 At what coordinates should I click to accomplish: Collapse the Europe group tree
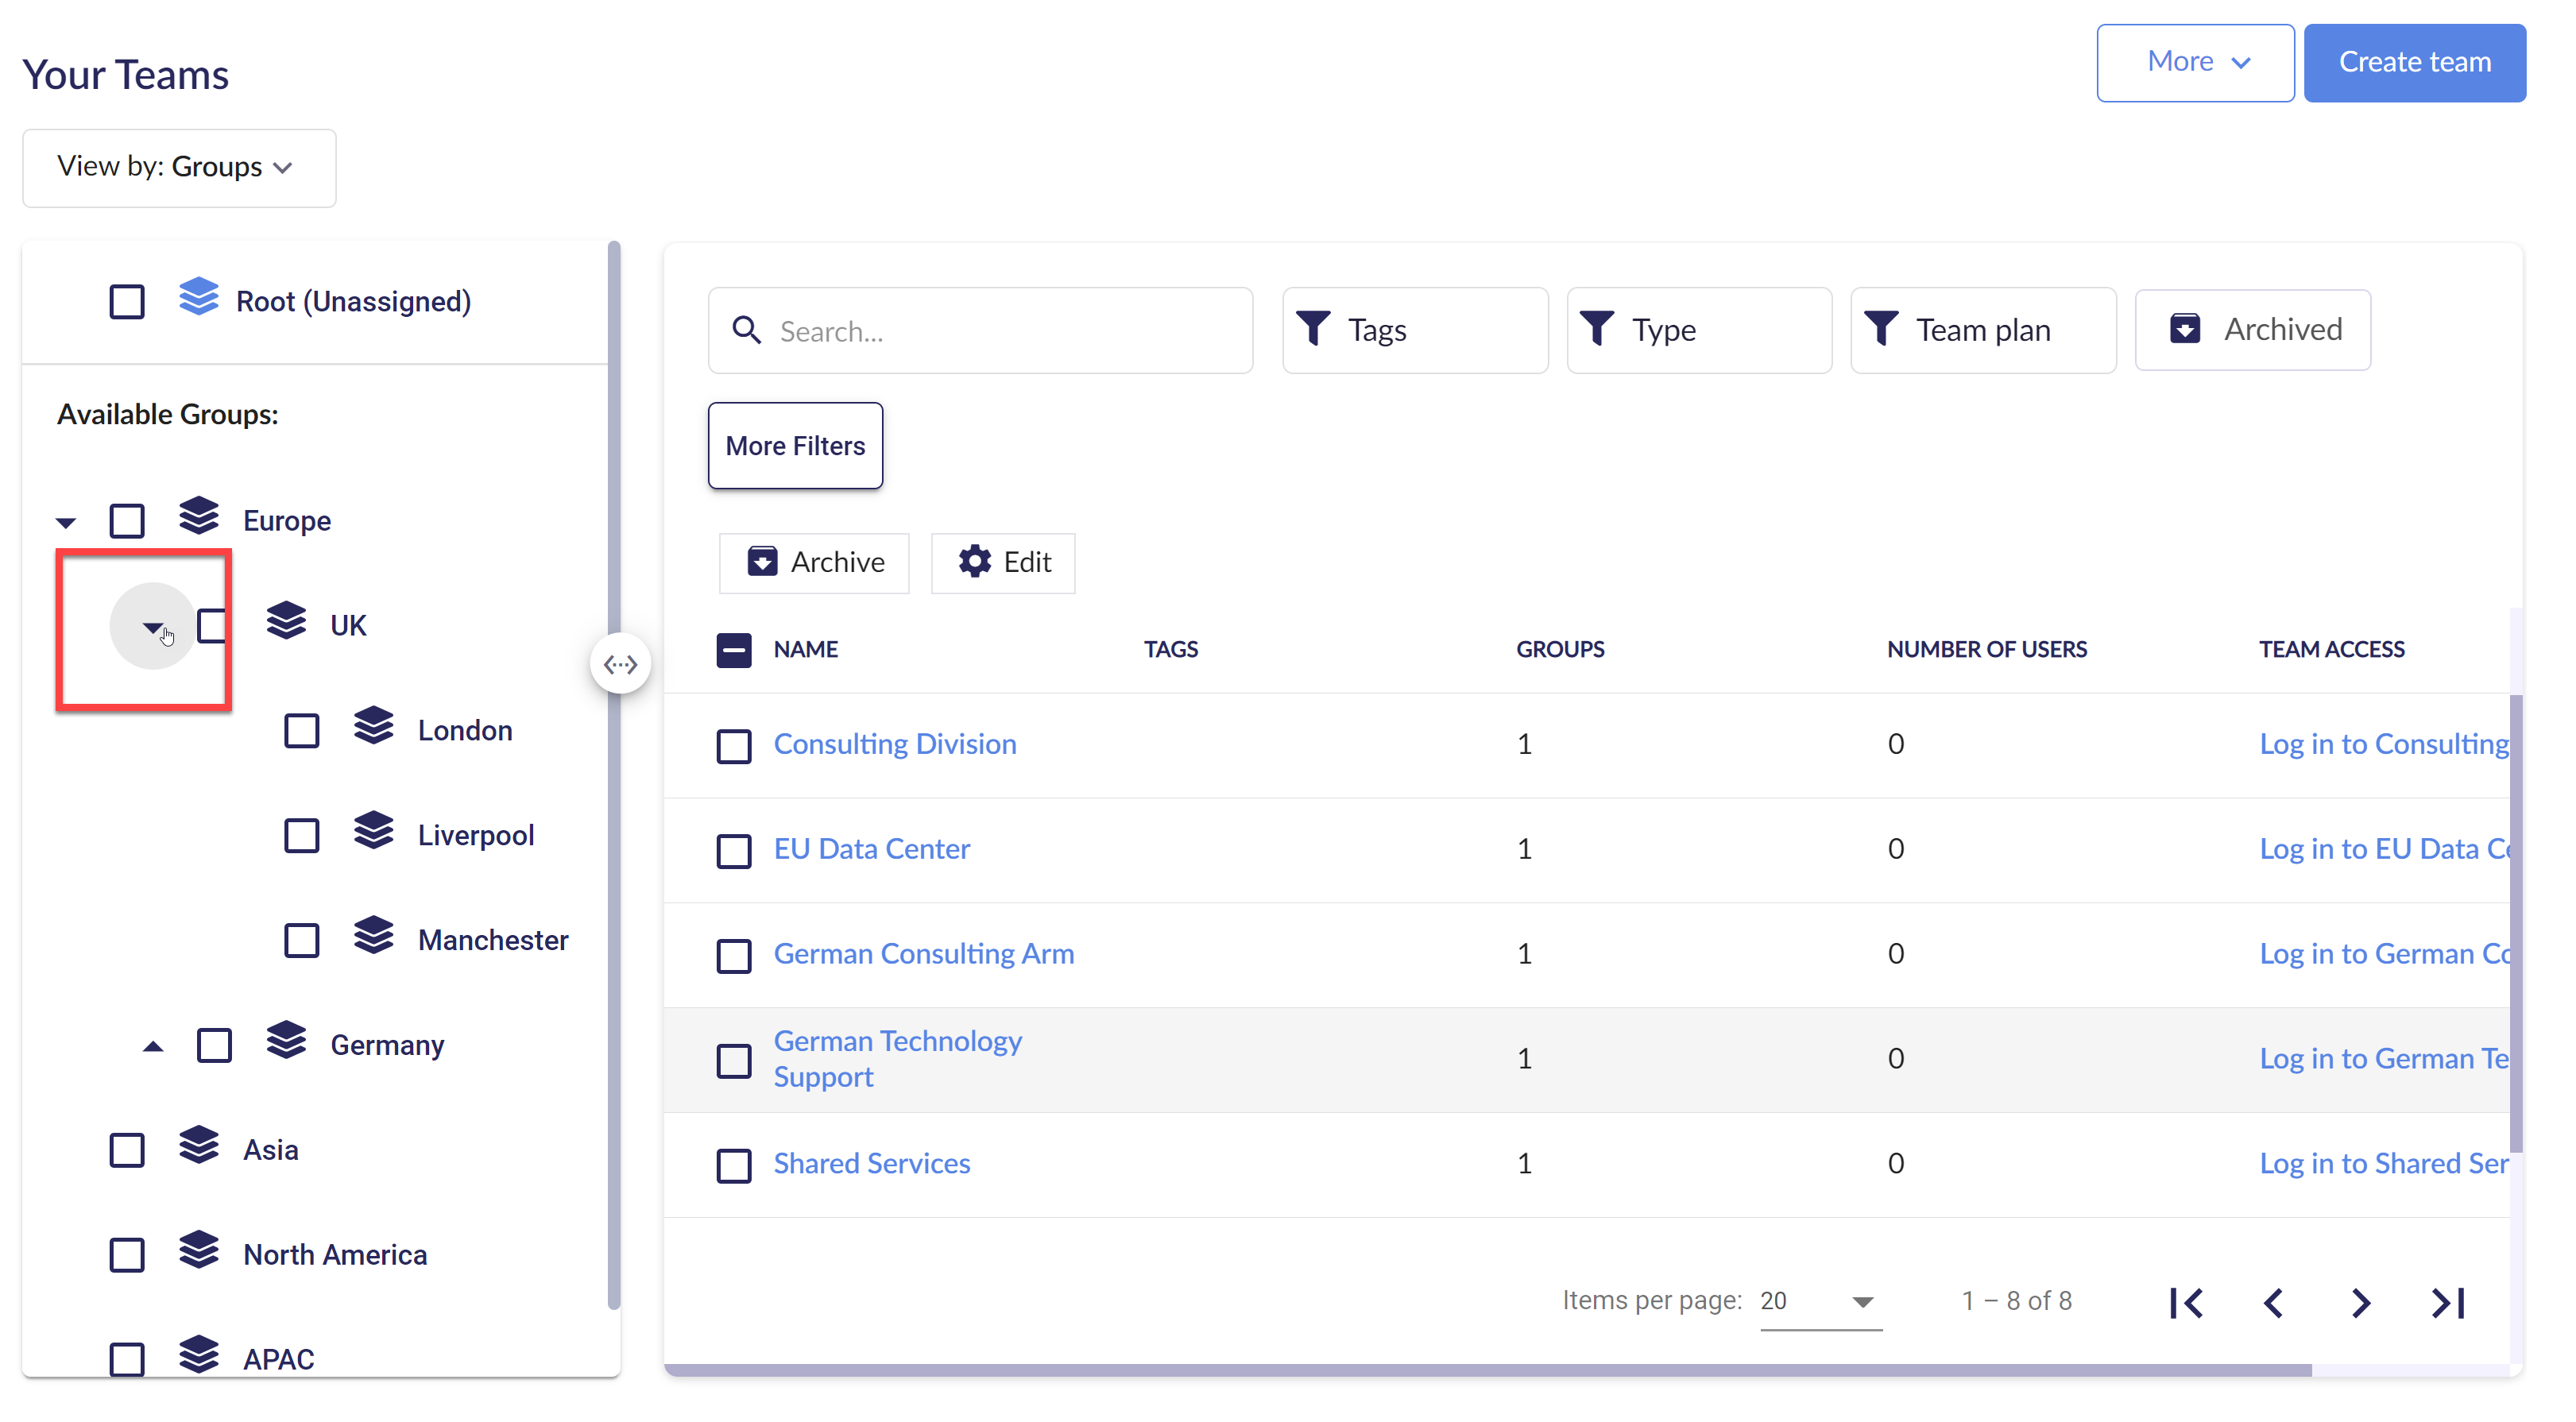(x=66, y=522)
